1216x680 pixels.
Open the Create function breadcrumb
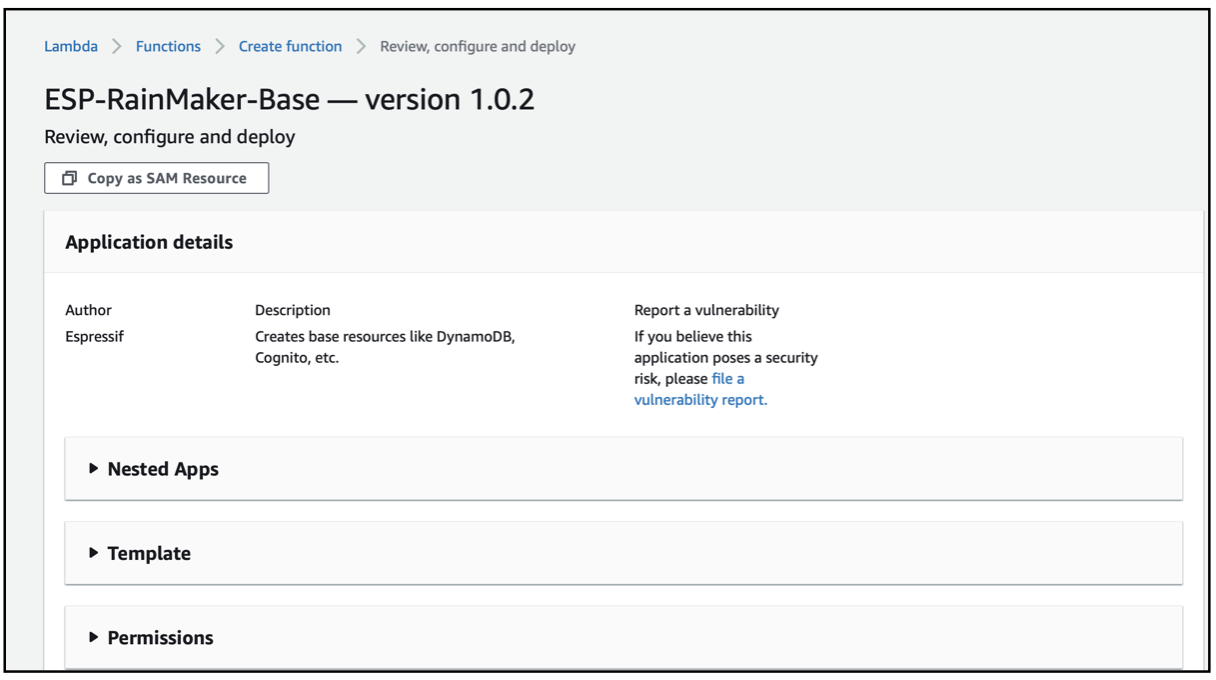click(x=290, y=46)
